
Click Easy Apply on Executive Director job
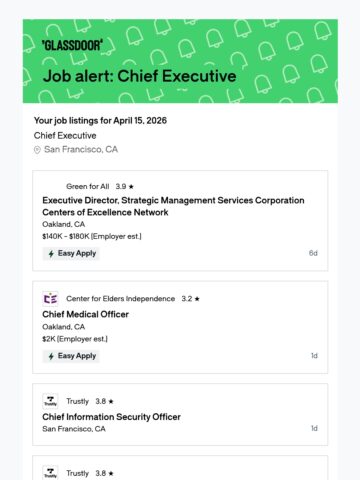(71, 254)
